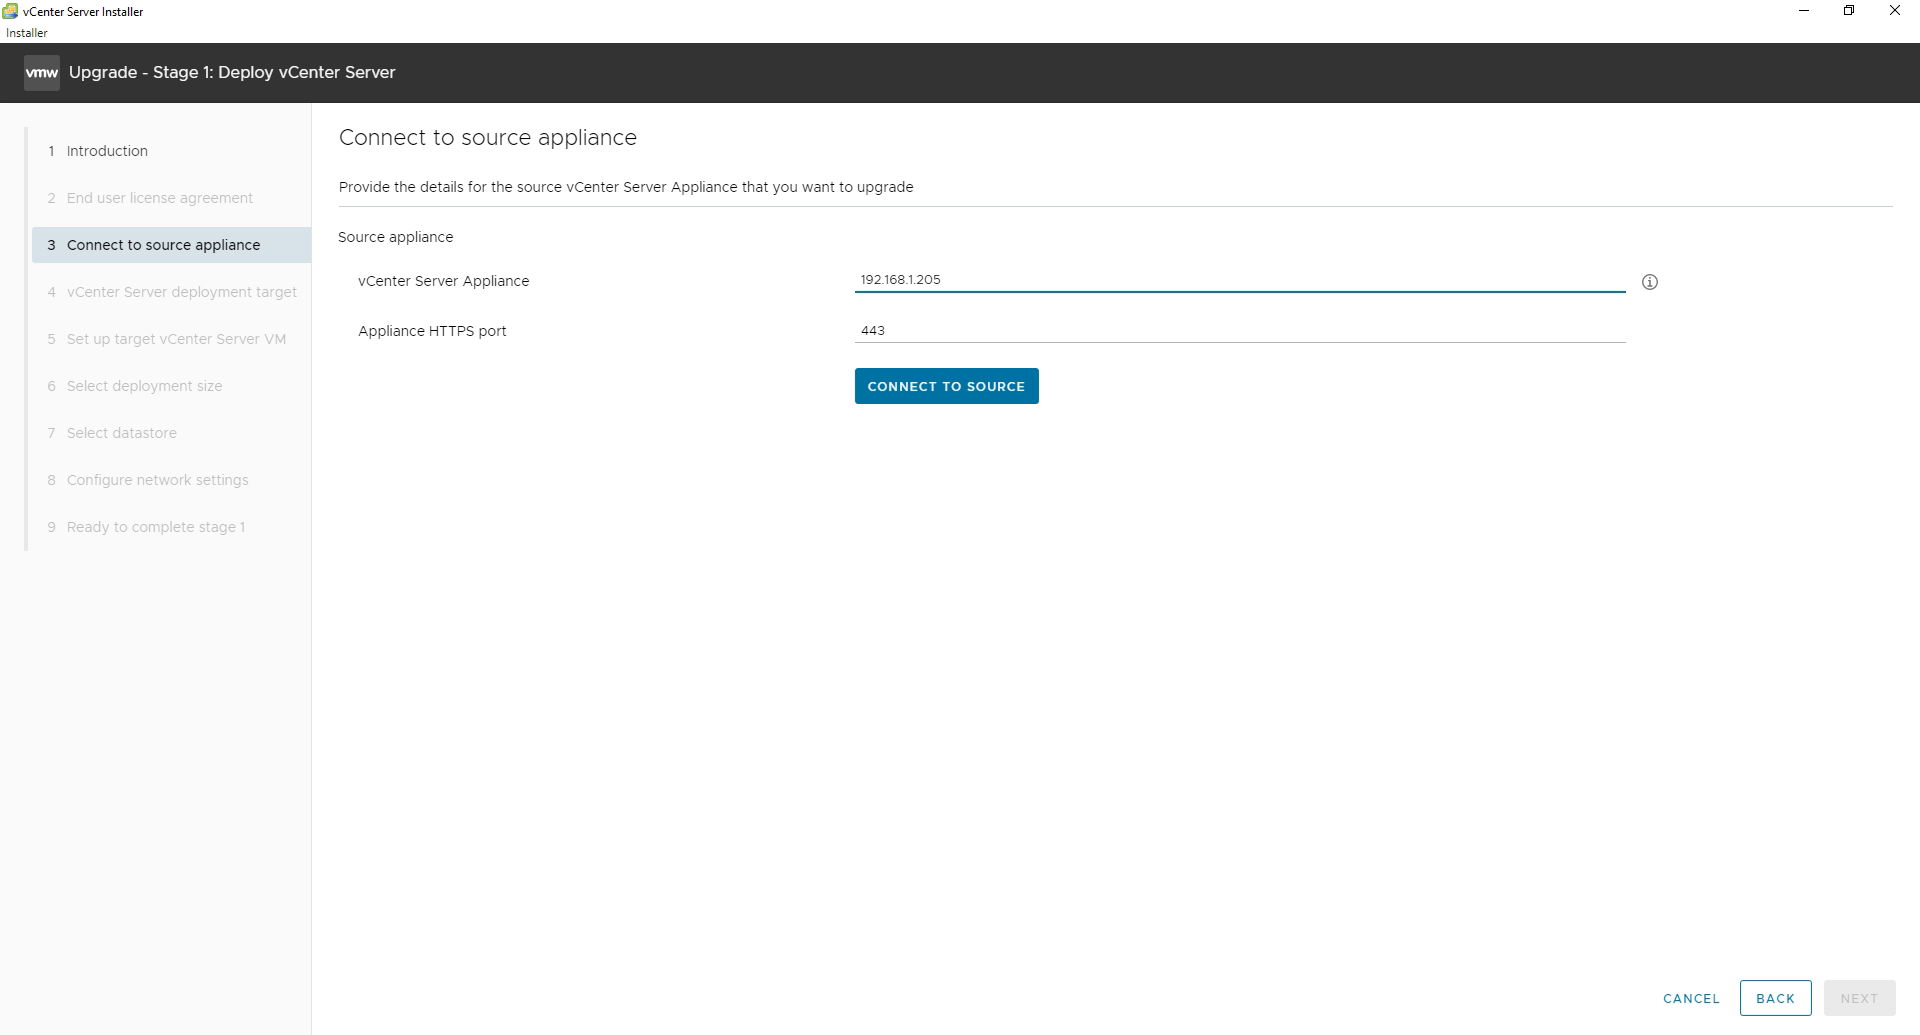Screen dimensions: 1920x1035
Task: Click the info icon beside vCenter Server Appliance field
Action: coord(1650,282)
